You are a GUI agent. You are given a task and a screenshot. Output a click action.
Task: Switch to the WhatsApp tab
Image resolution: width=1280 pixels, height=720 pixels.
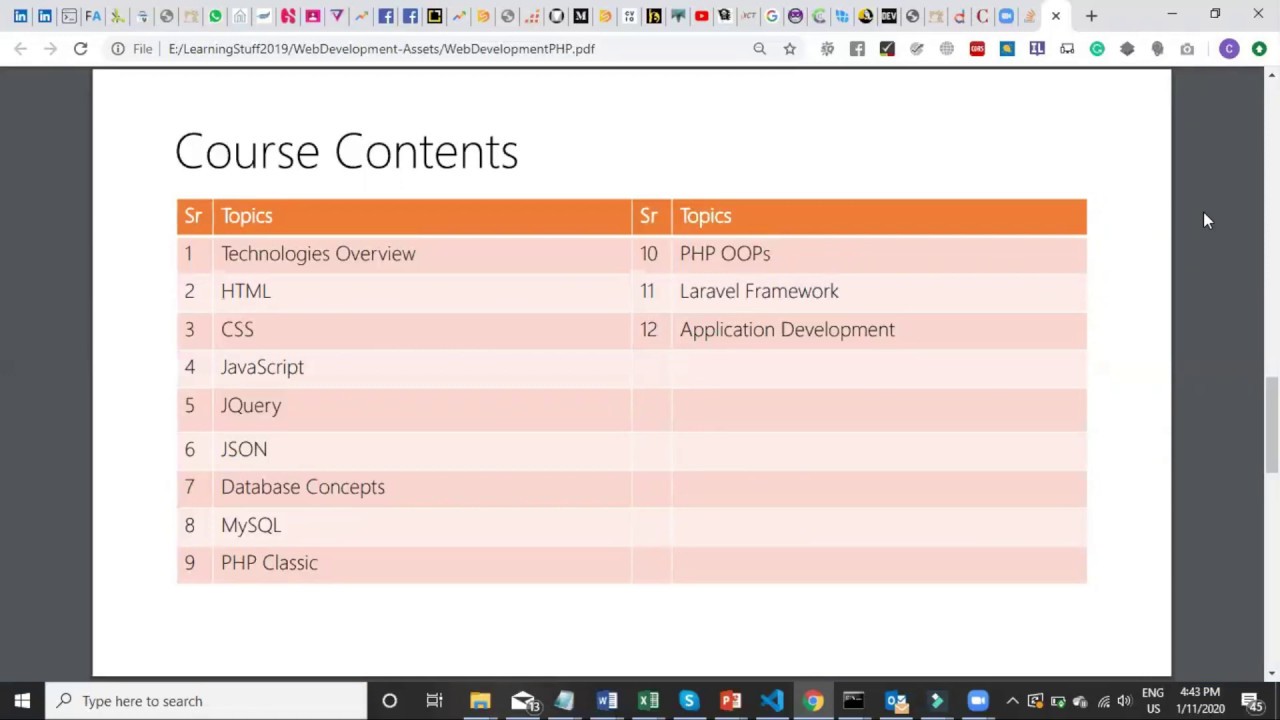(215, 16)
